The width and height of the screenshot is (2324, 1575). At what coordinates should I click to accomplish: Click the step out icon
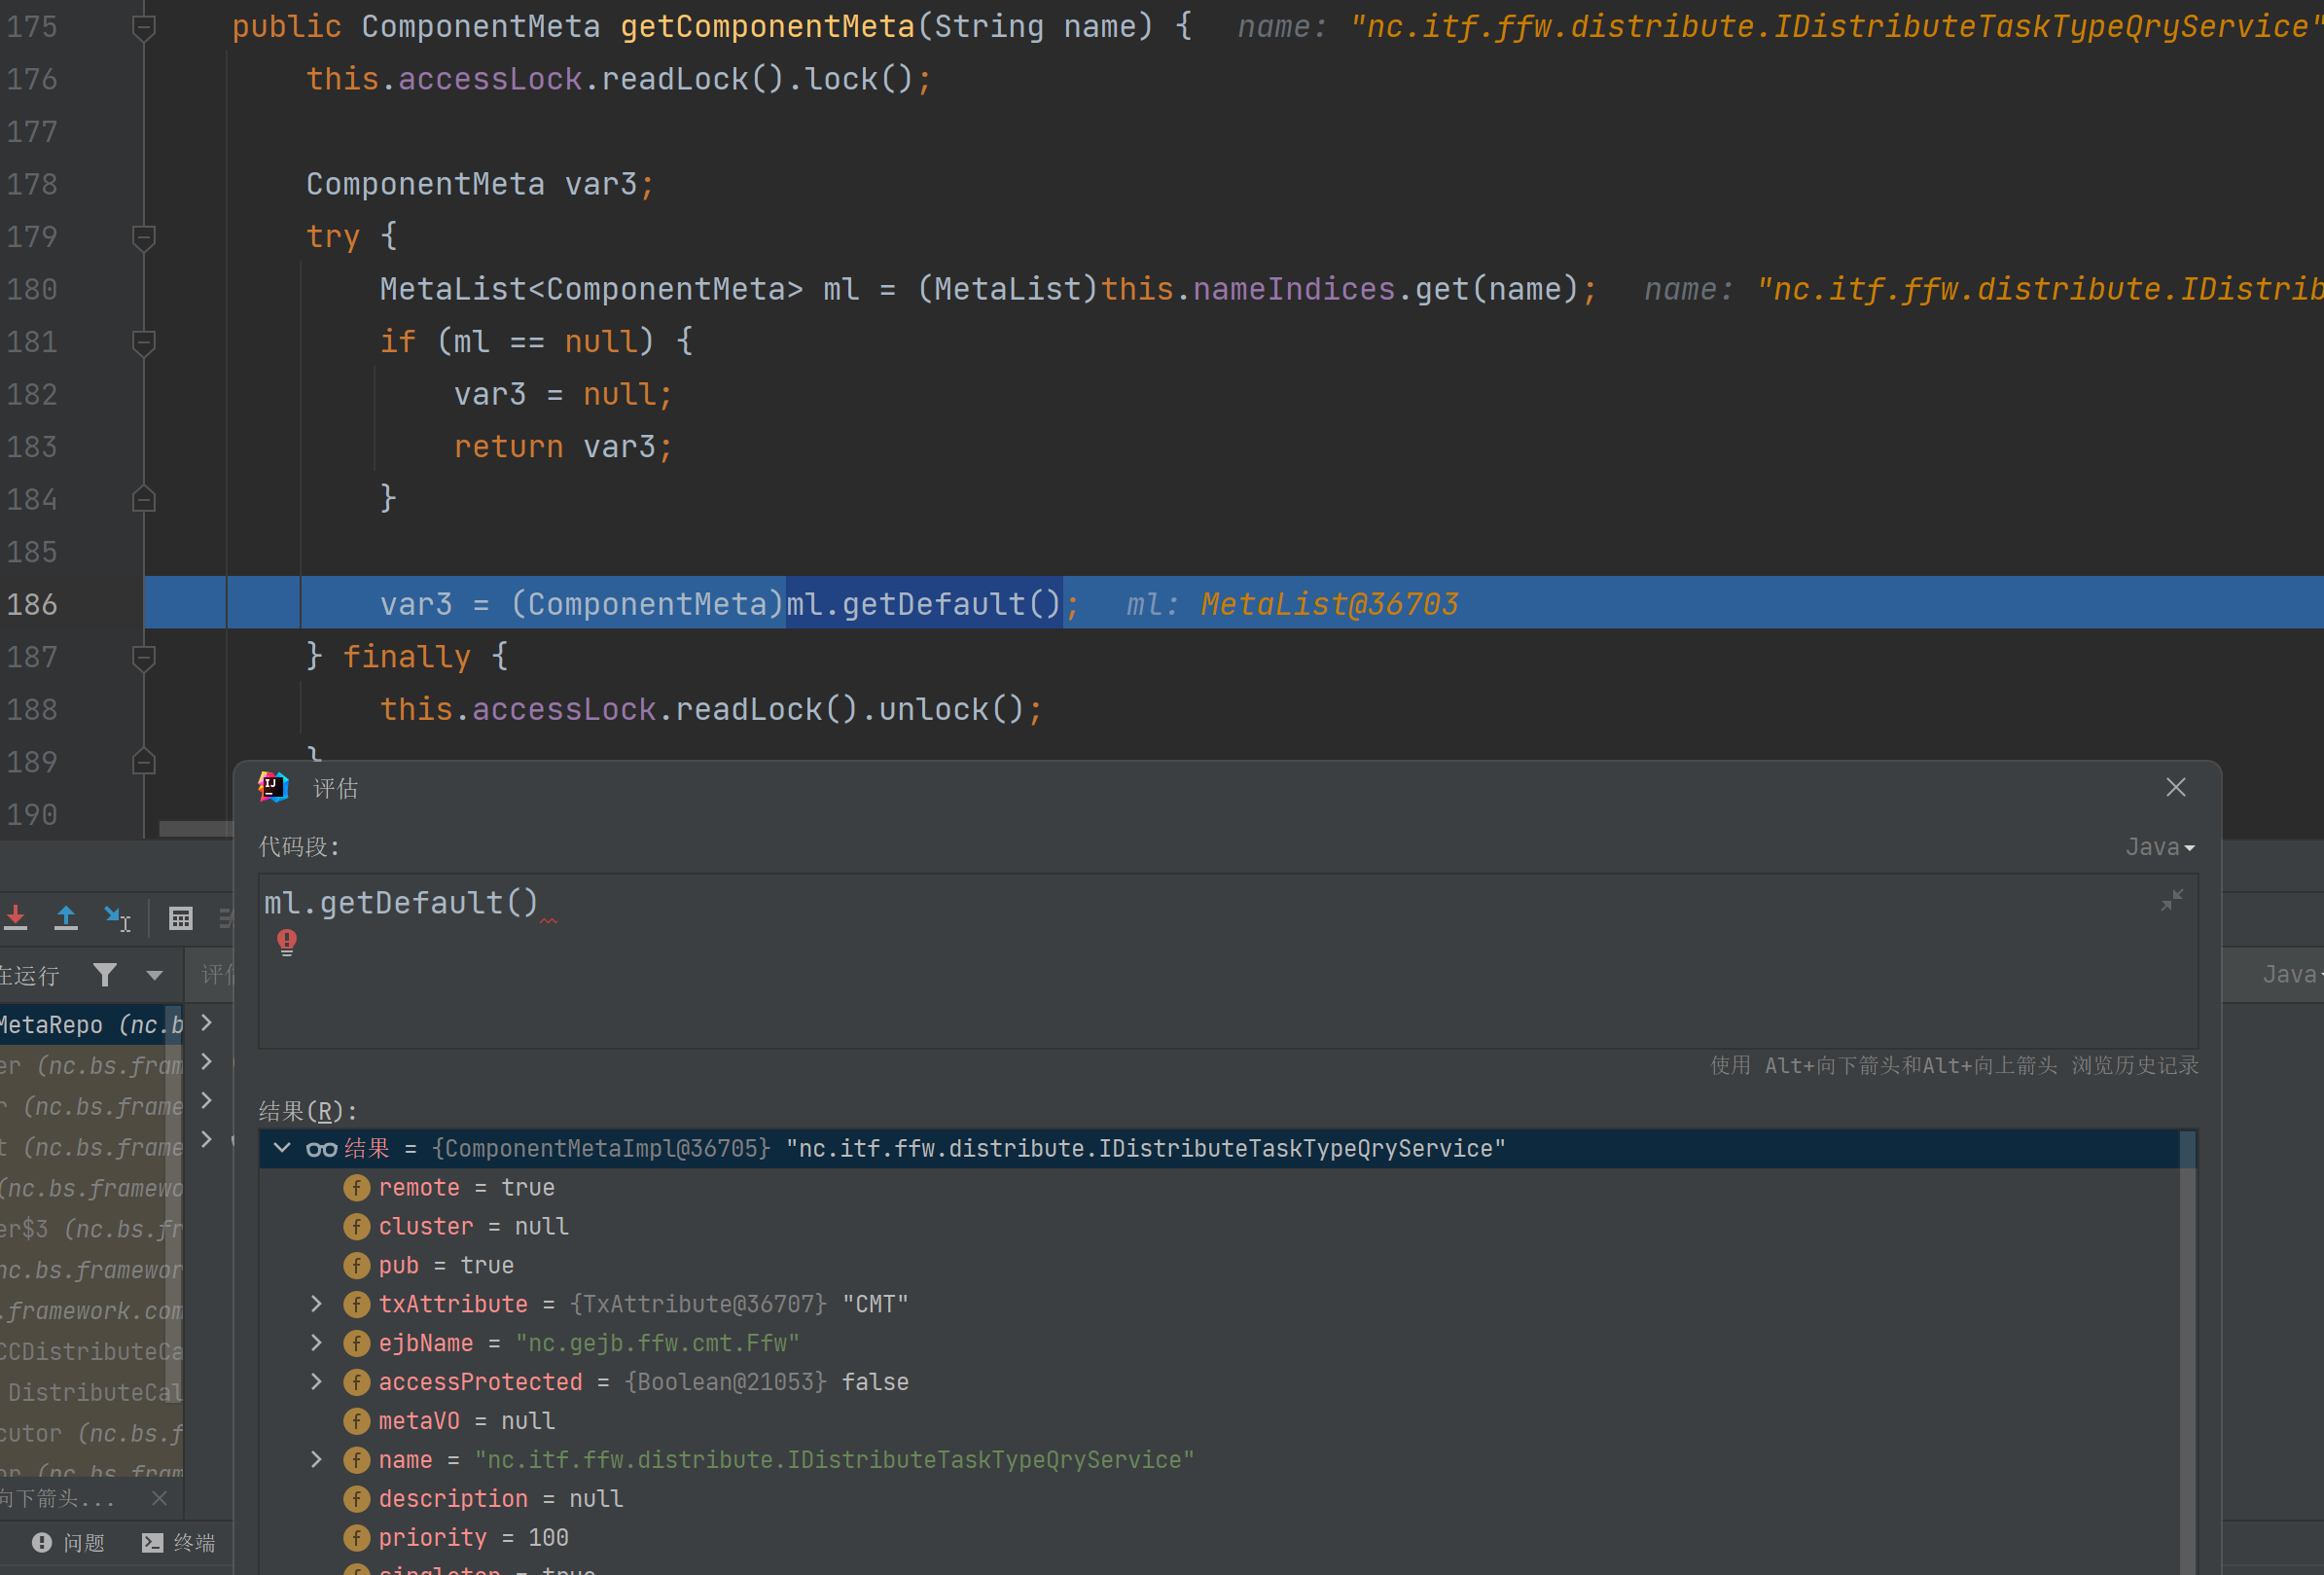point(66,917)
